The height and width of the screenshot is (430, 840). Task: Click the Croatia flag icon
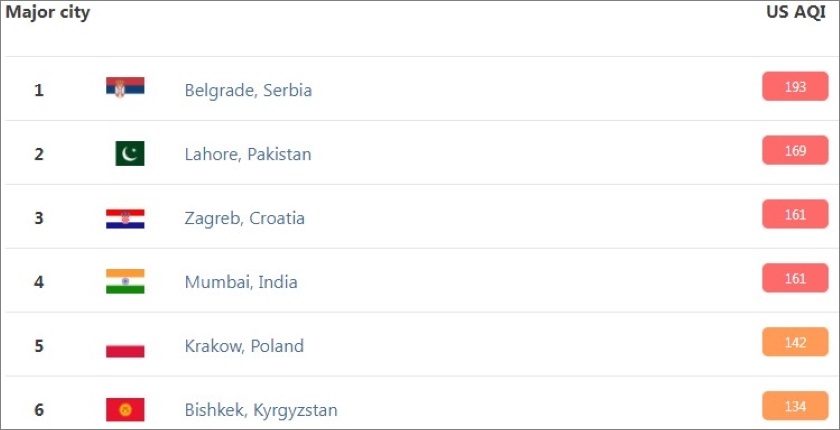125,218
